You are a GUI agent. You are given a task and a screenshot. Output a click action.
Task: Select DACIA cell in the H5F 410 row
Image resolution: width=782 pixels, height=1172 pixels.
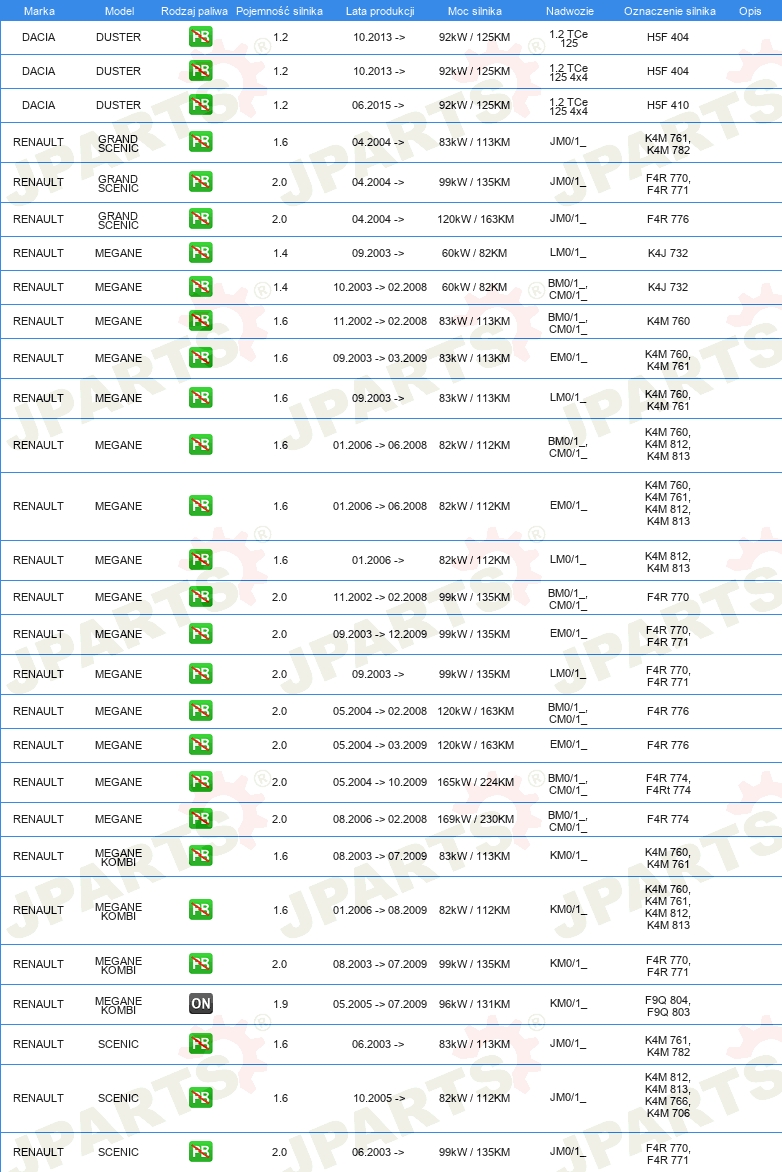38,105
